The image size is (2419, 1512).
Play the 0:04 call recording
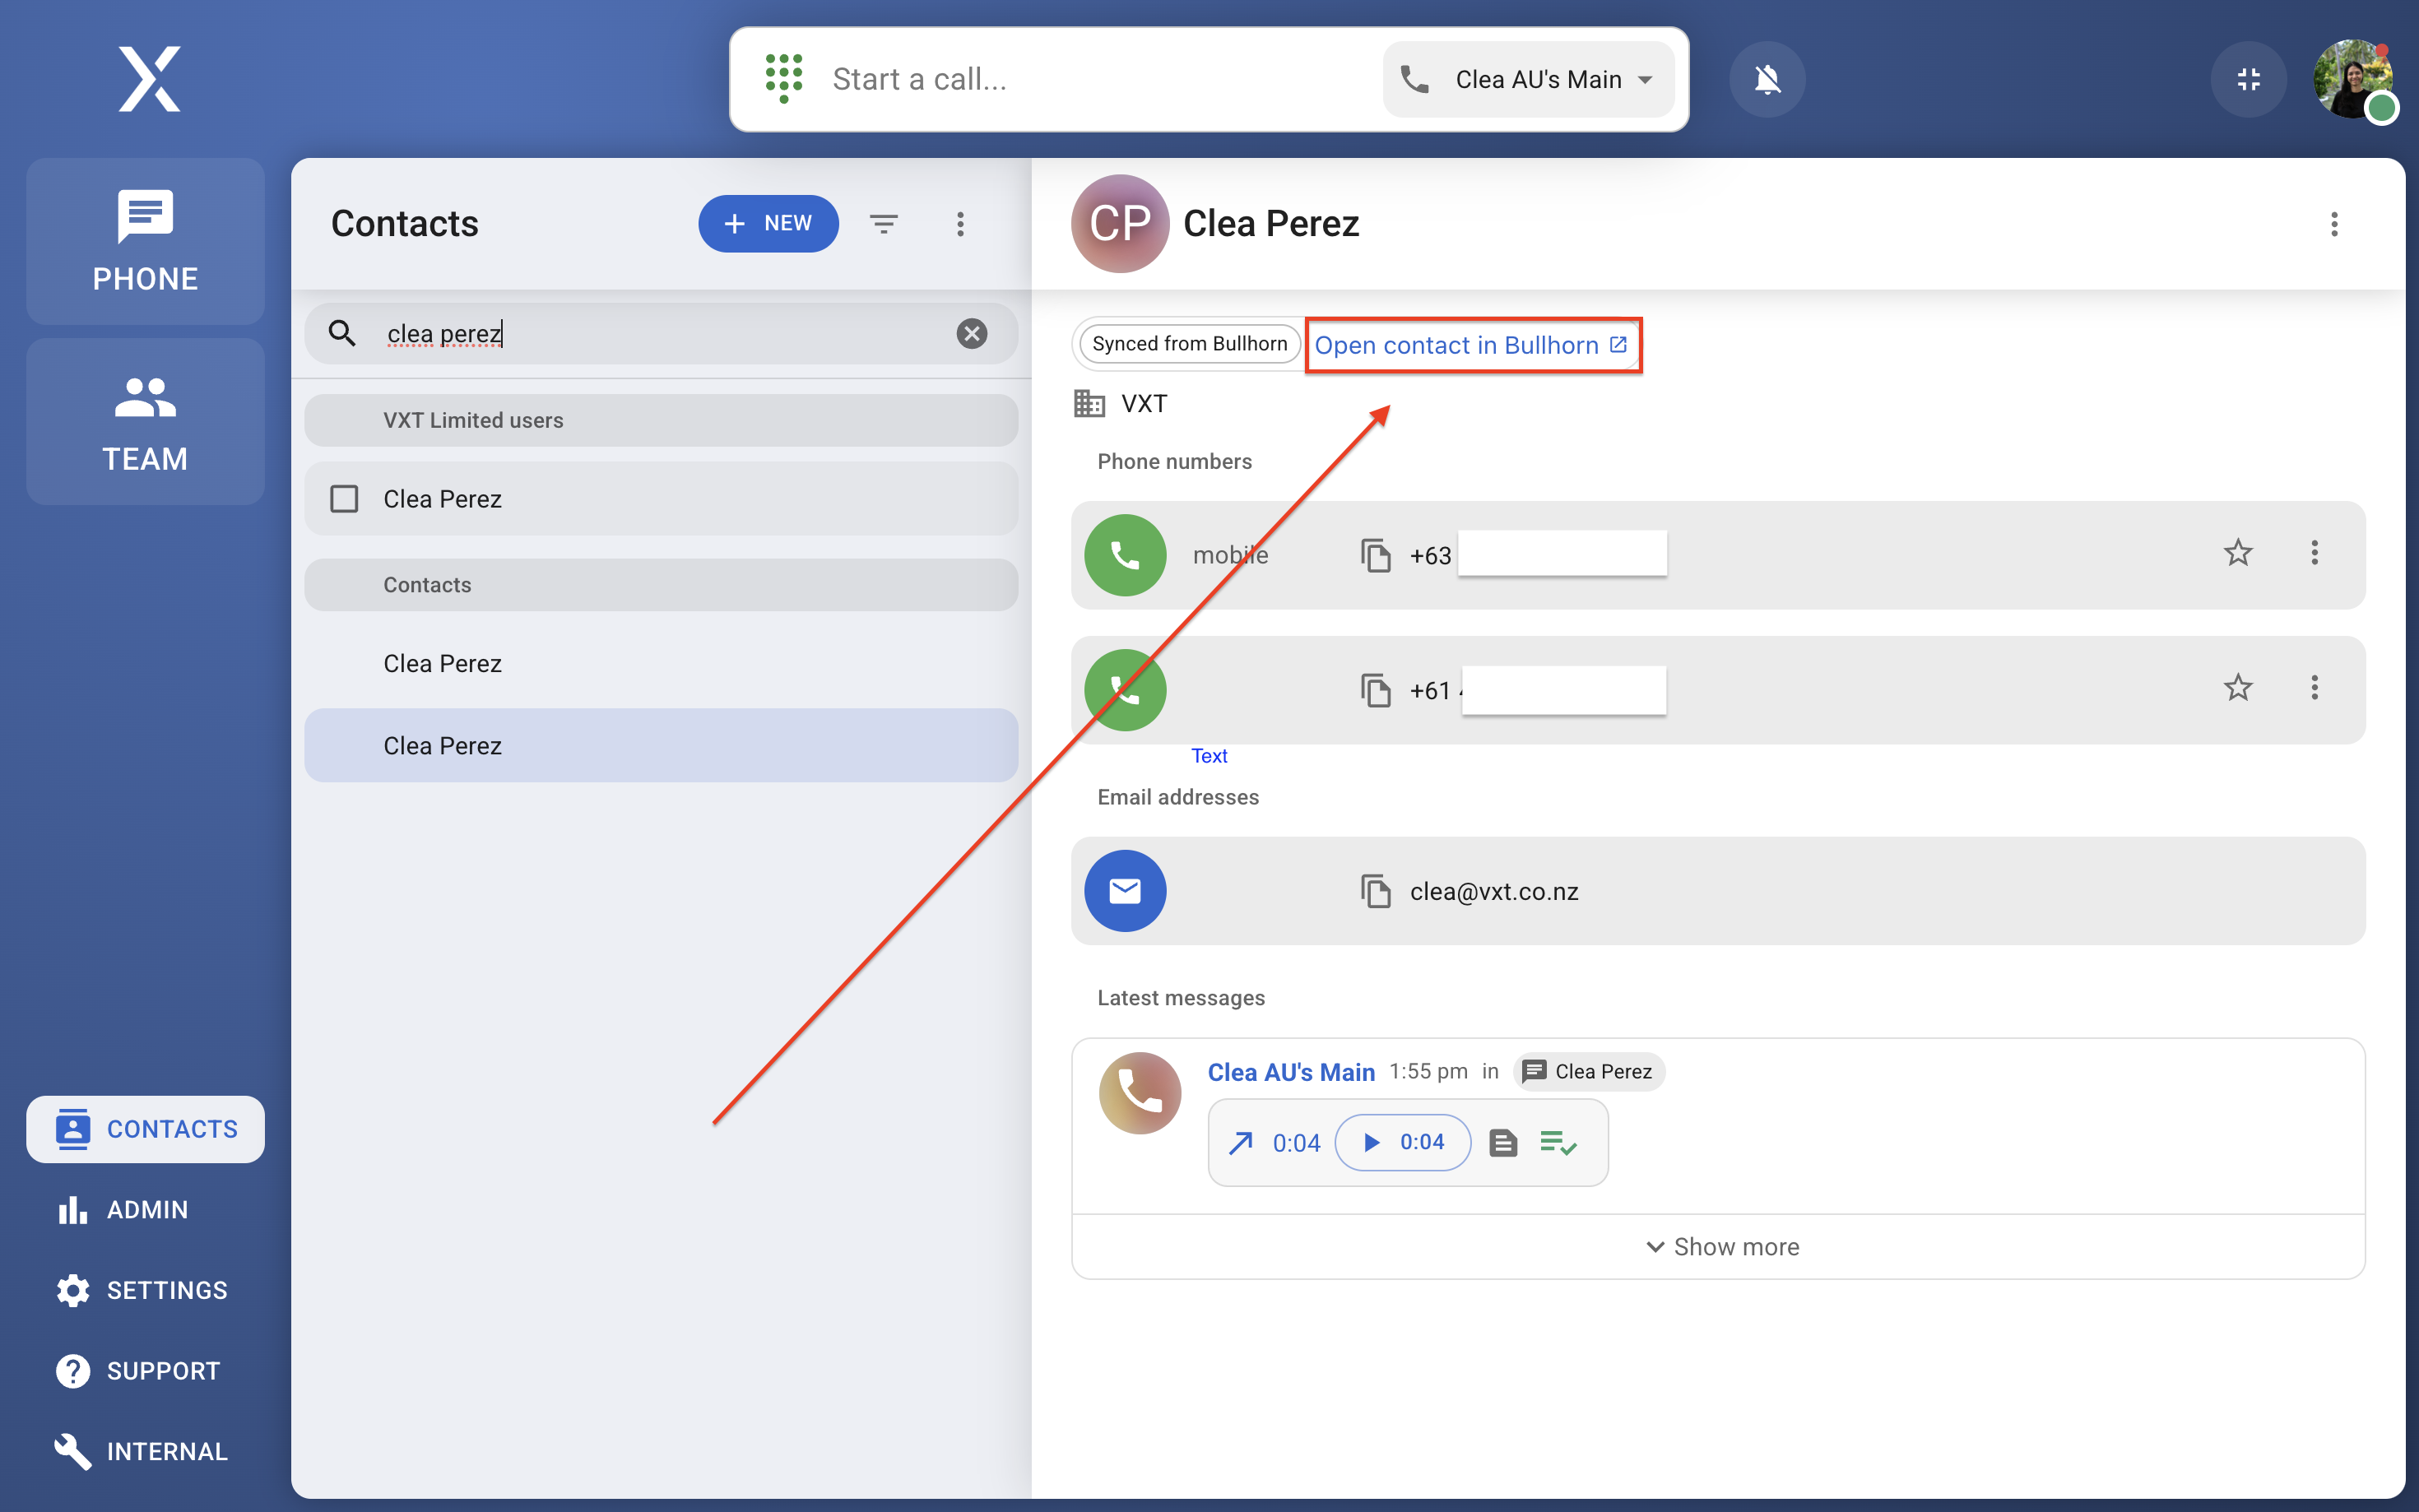(1402, 1142)
